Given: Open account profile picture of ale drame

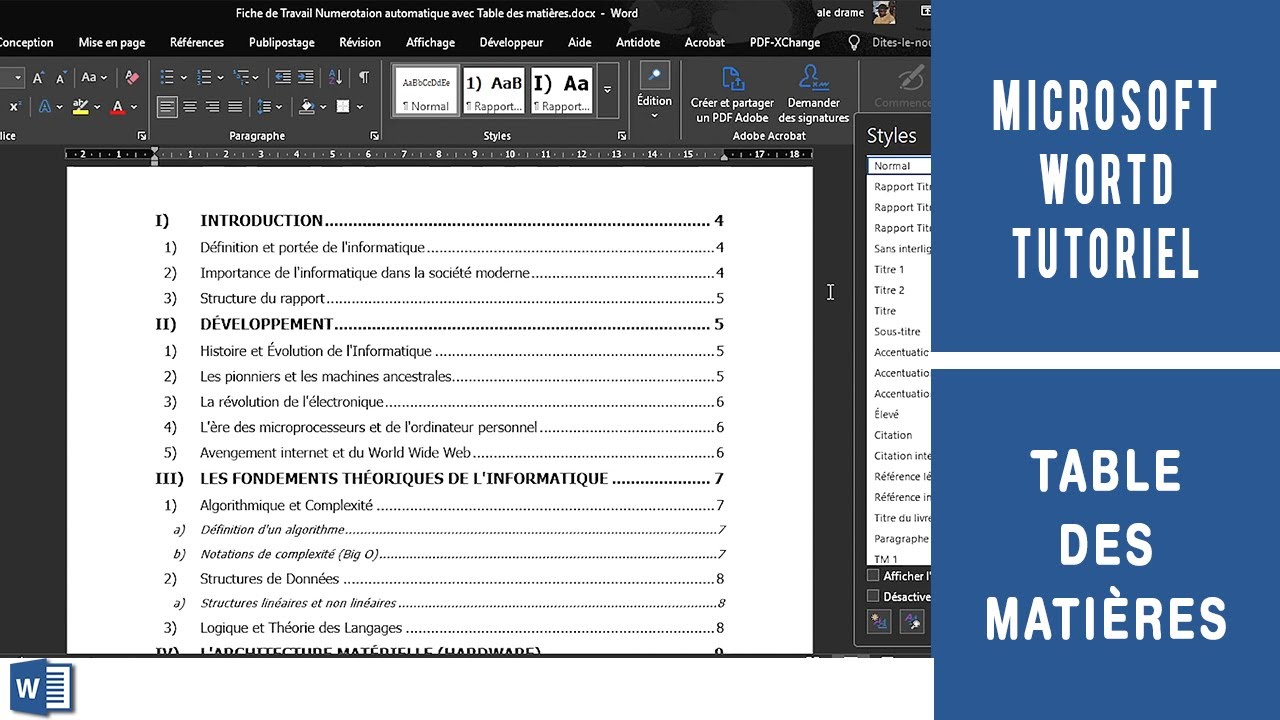Looking at the screenshot, I should [884, 12].
